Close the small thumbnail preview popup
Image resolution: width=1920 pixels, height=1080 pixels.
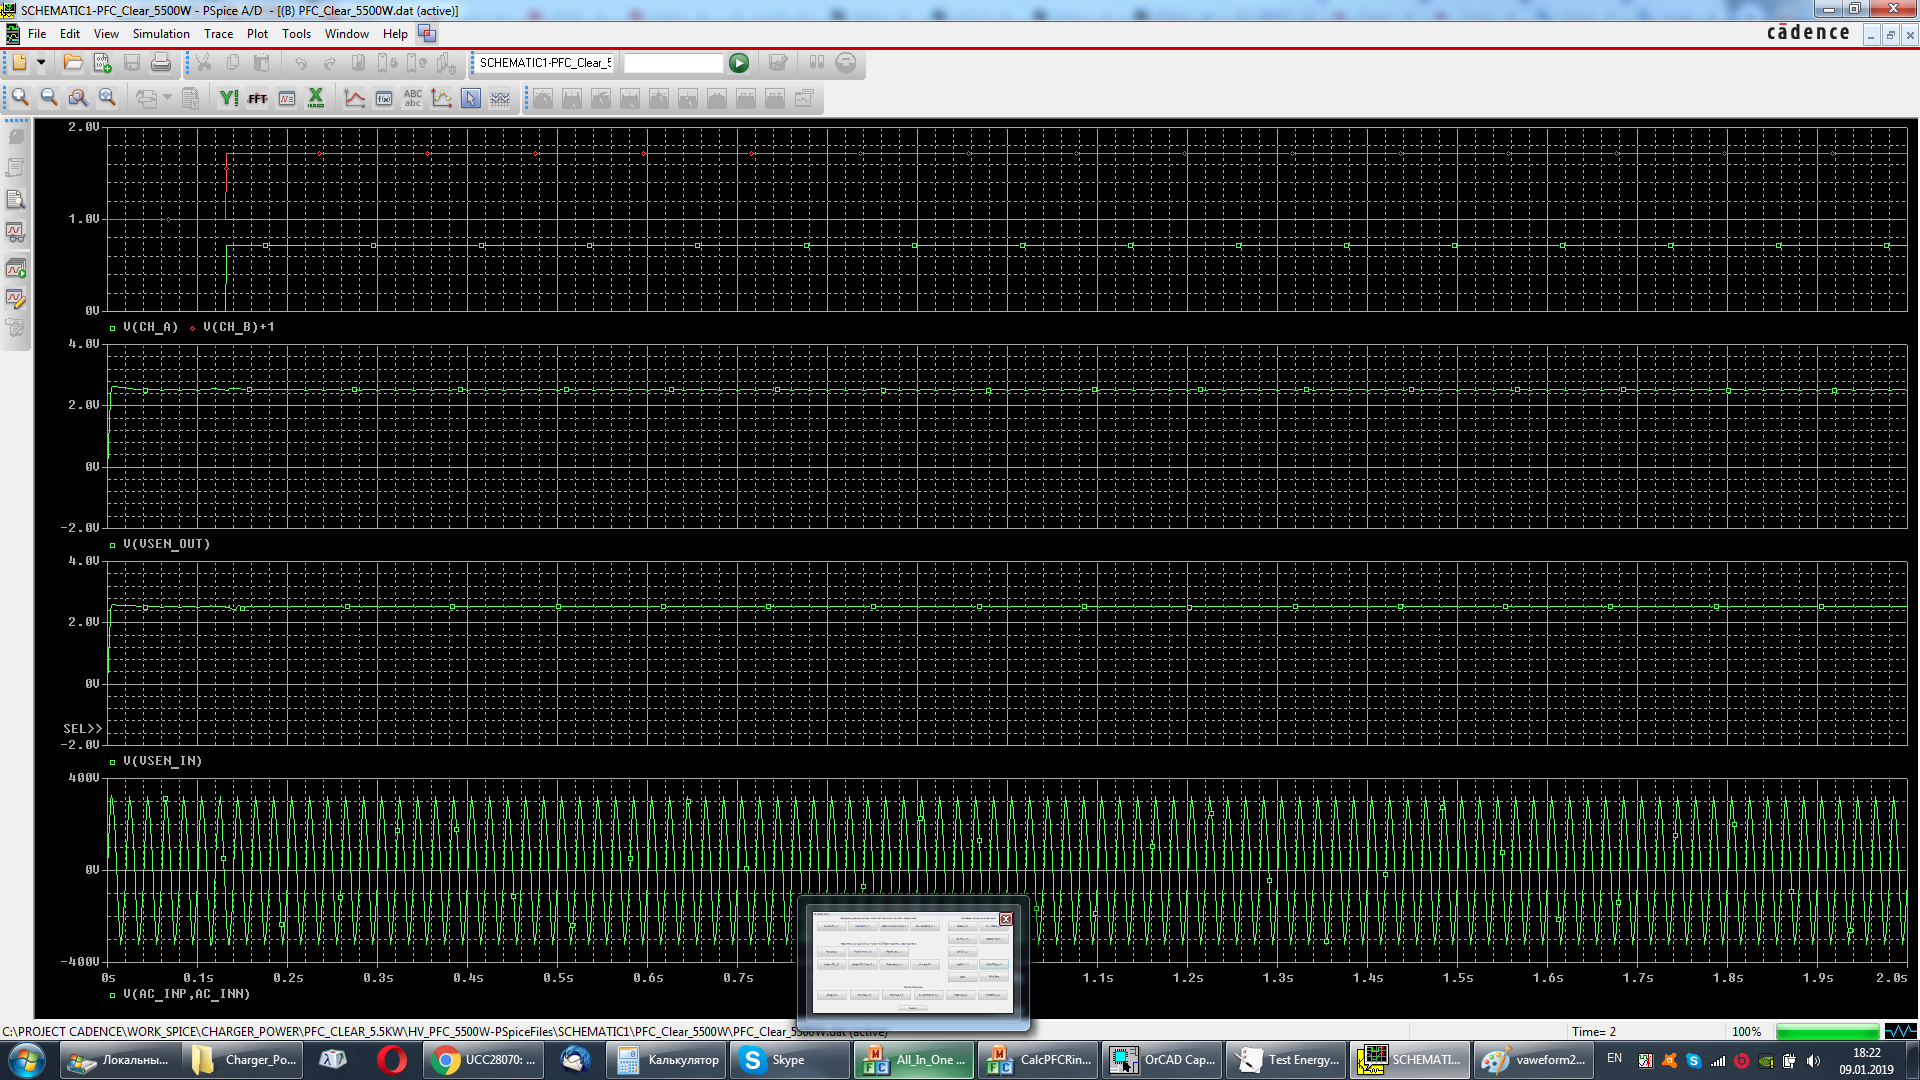tap(1006, 918)
